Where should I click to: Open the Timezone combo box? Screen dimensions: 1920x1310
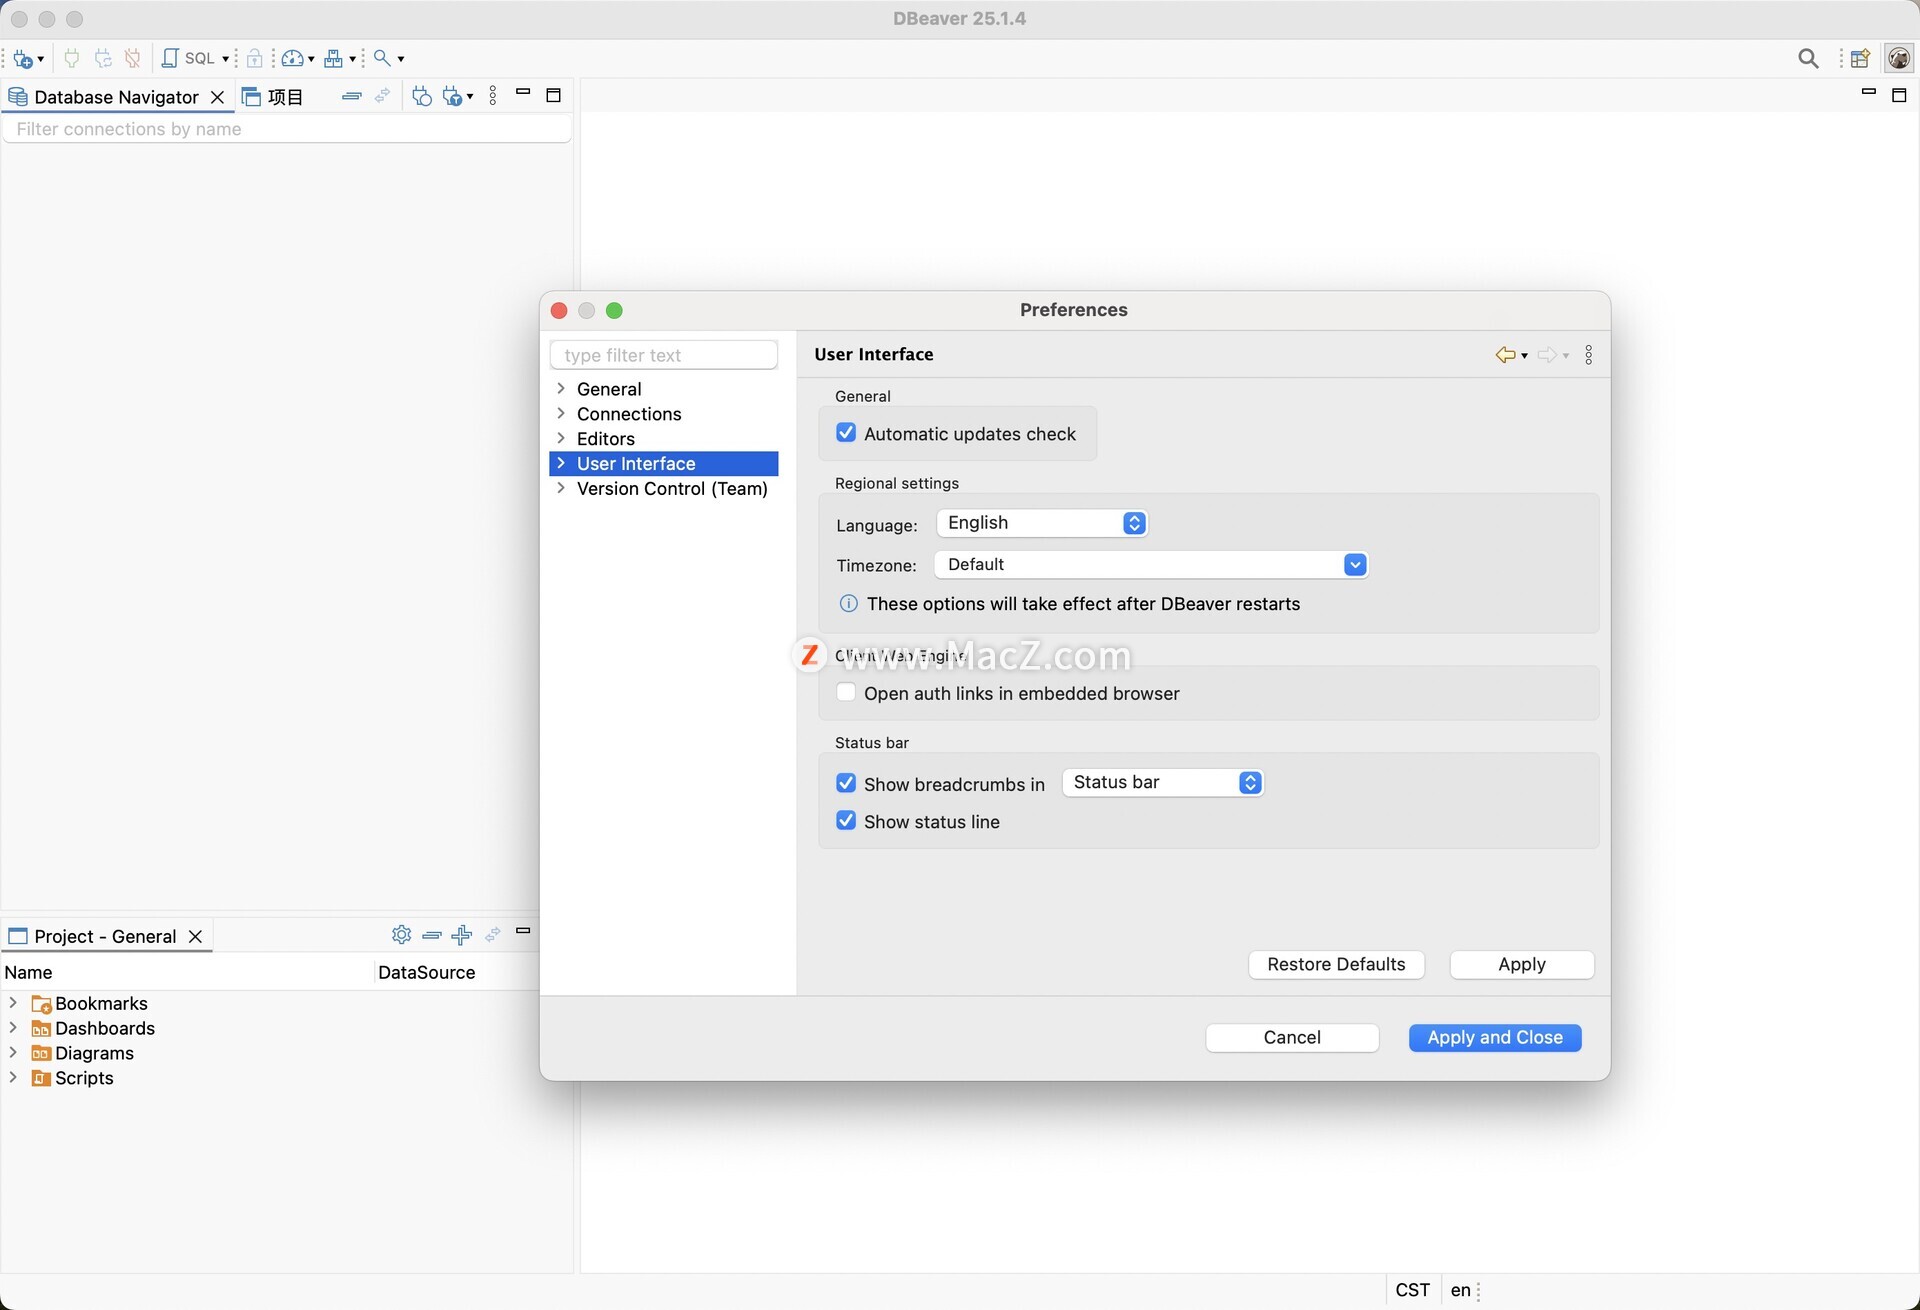coord(1151,565)
